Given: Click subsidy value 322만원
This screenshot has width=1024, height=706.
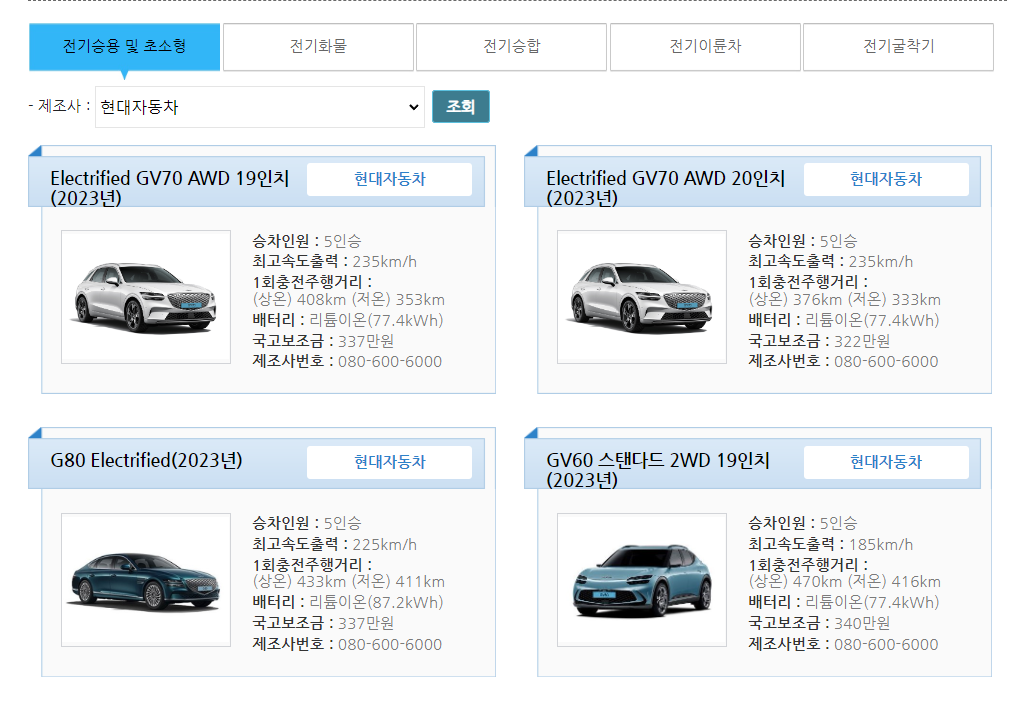Looking at the screenshot, I should (862, 341).
